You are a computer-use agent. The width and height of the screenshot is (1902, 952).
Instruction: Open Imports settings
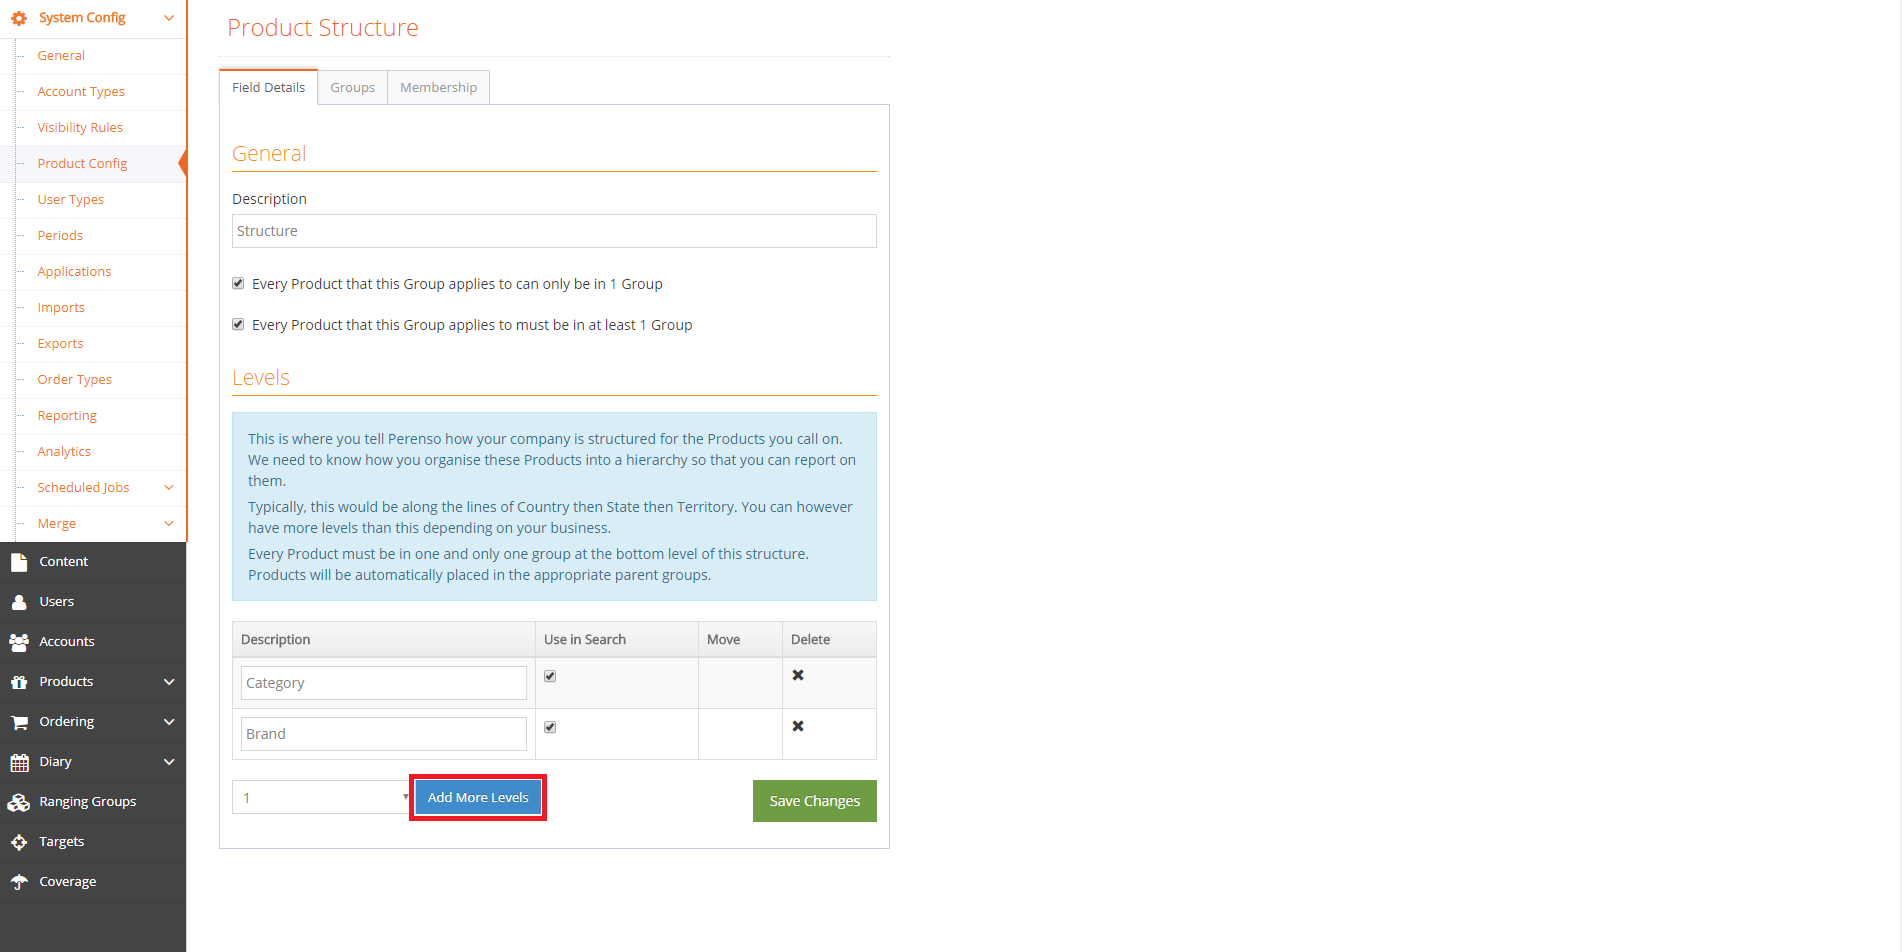(61, 307)
